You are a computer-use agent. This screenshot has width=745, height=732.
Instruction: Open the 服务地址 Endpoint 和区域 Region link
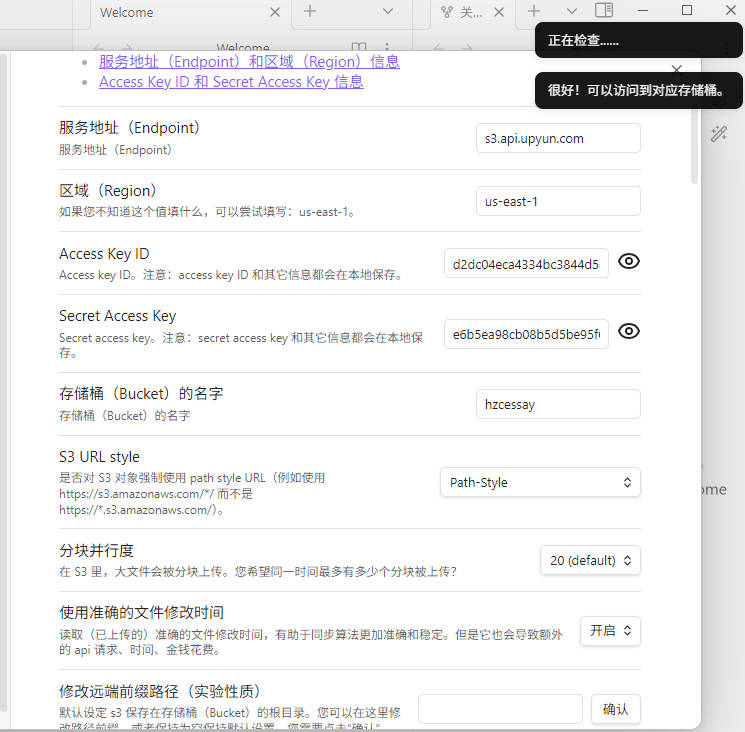249,62
